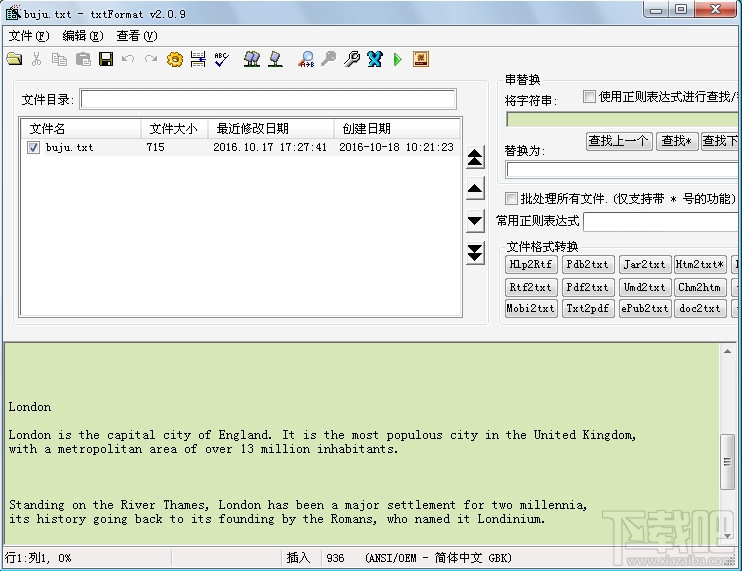Click the redo arrow icon
The image size is (742, 571).
click(x=151, y=59)
